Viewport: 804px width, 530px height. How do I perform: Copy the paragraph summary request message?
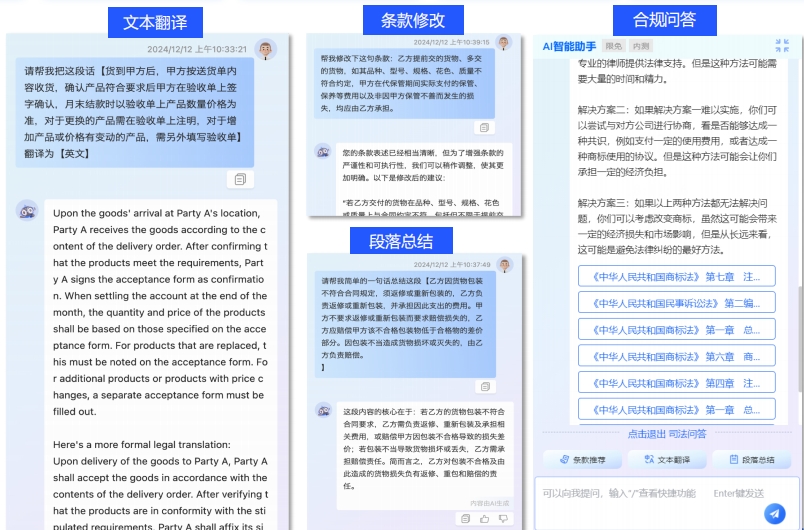pos(485,386)
